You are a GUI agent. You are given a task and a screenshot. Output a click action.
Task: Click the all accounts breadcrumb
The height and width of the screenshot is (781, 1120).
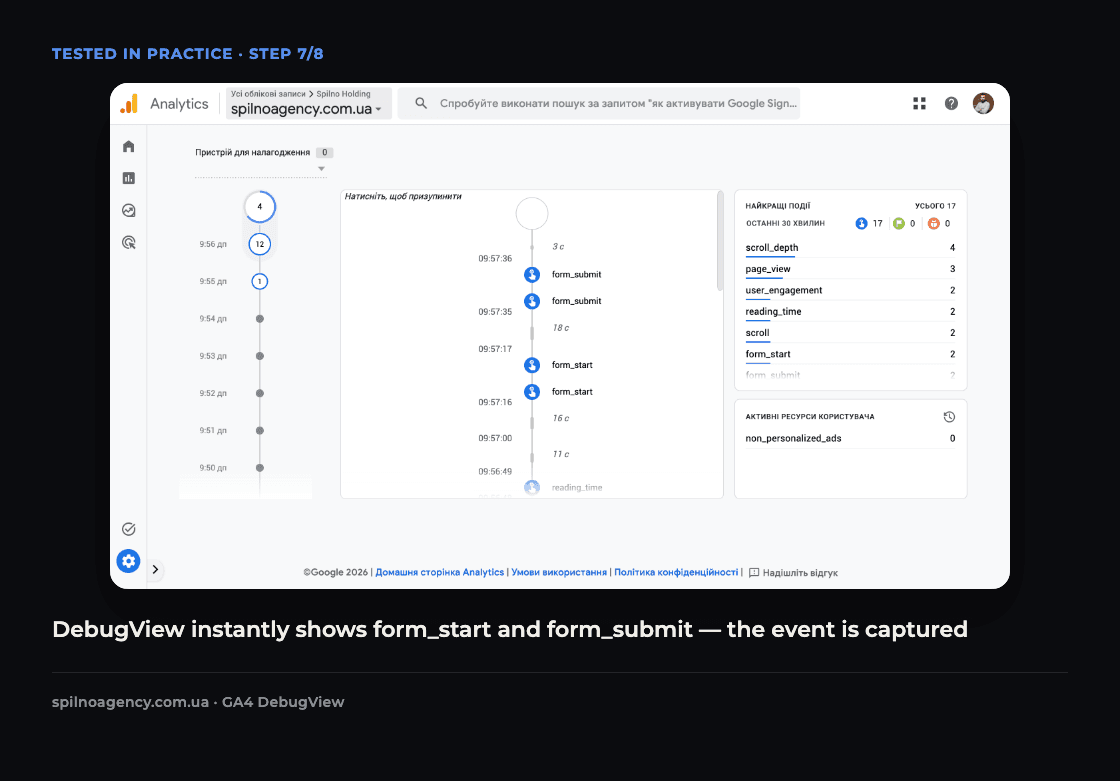point(268,94)
